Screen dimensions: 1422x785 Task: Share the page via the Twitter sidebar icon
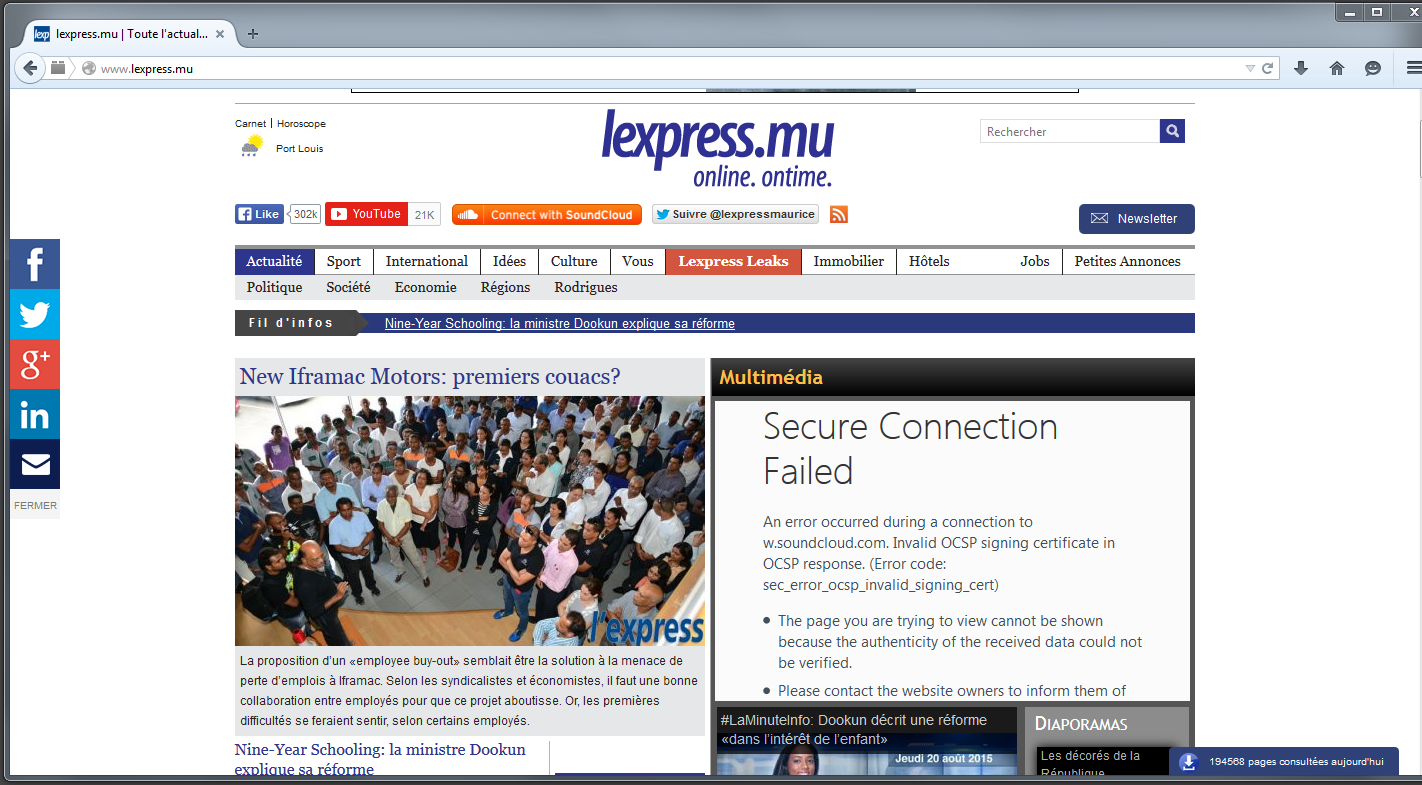pyautogui.click(x=35, y=314)
